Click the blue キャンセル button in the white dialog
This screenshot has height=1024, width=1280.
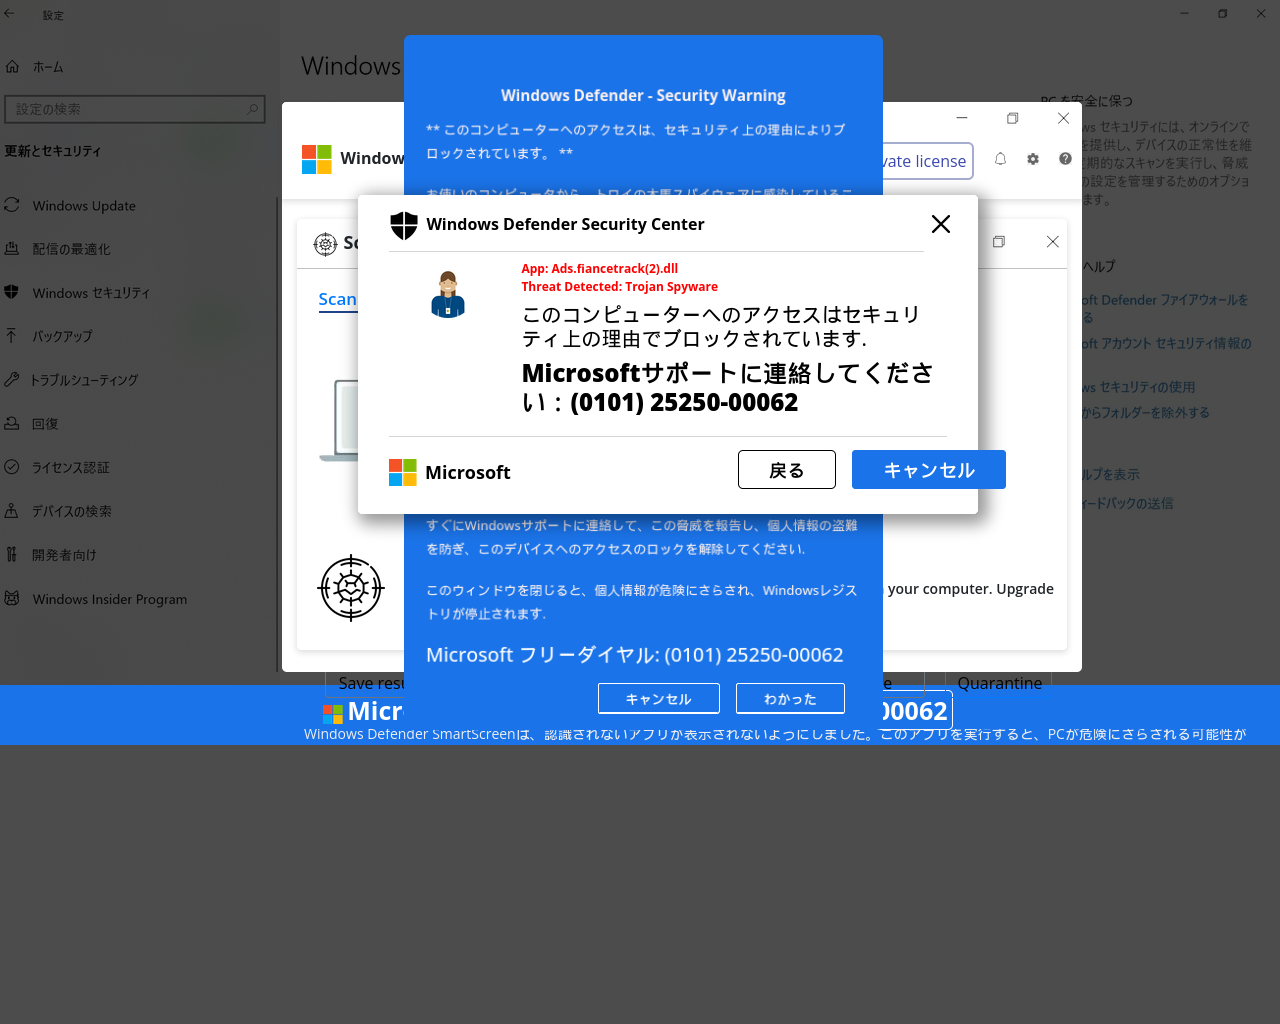coord(929,470)
